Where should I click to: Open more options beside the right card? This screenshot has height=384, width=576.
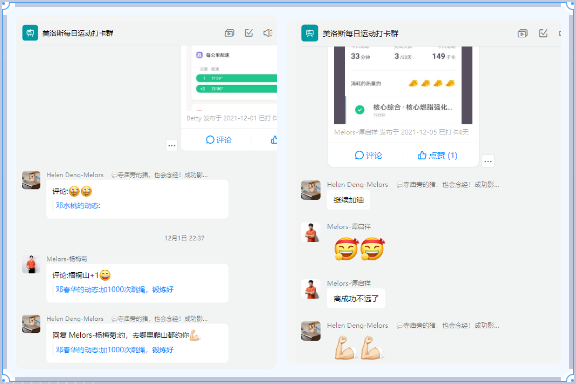click(488, 161)
